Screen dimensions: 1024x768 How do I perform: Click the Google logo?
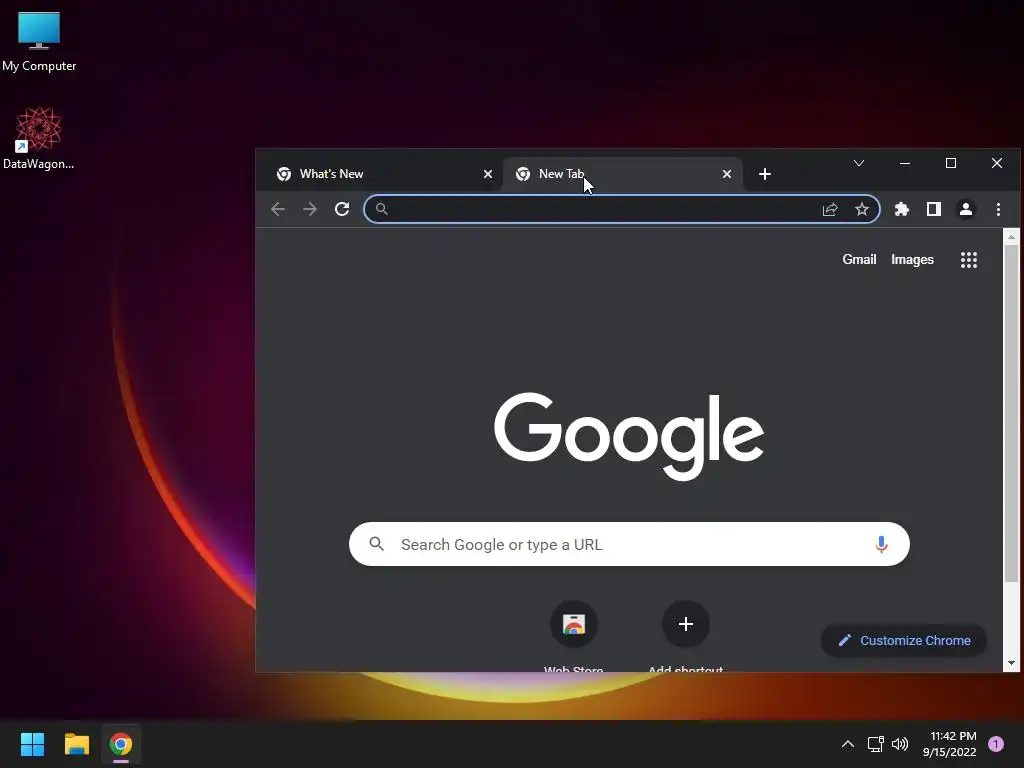click(x=629, y=436)
